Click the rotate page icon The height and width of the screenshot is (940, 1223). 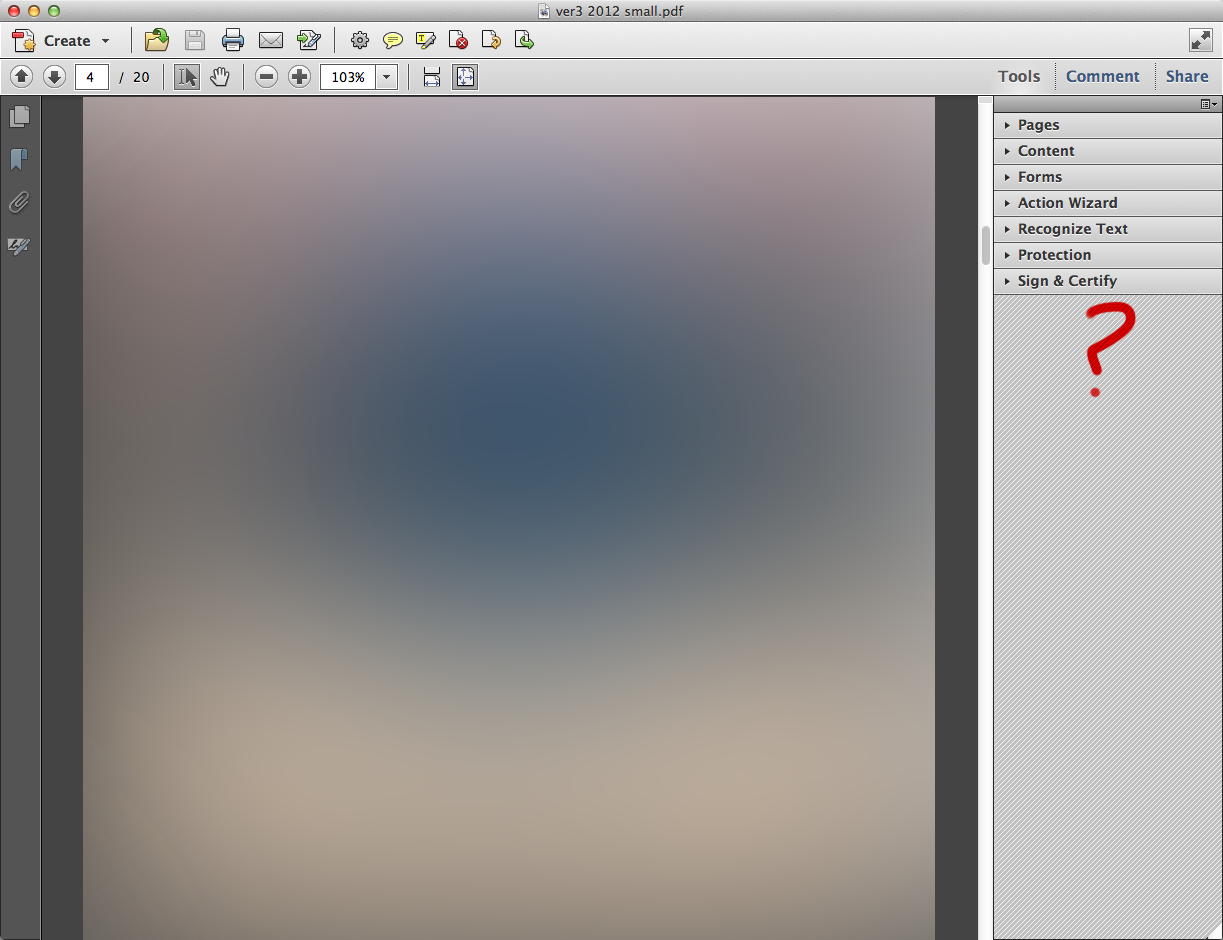pyautogui.click(x=491, y=40)
